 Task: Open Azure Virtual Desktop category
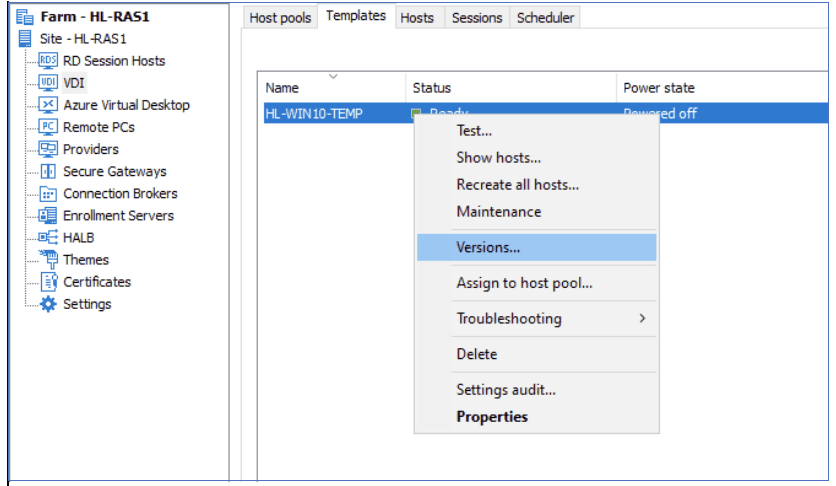126,105
